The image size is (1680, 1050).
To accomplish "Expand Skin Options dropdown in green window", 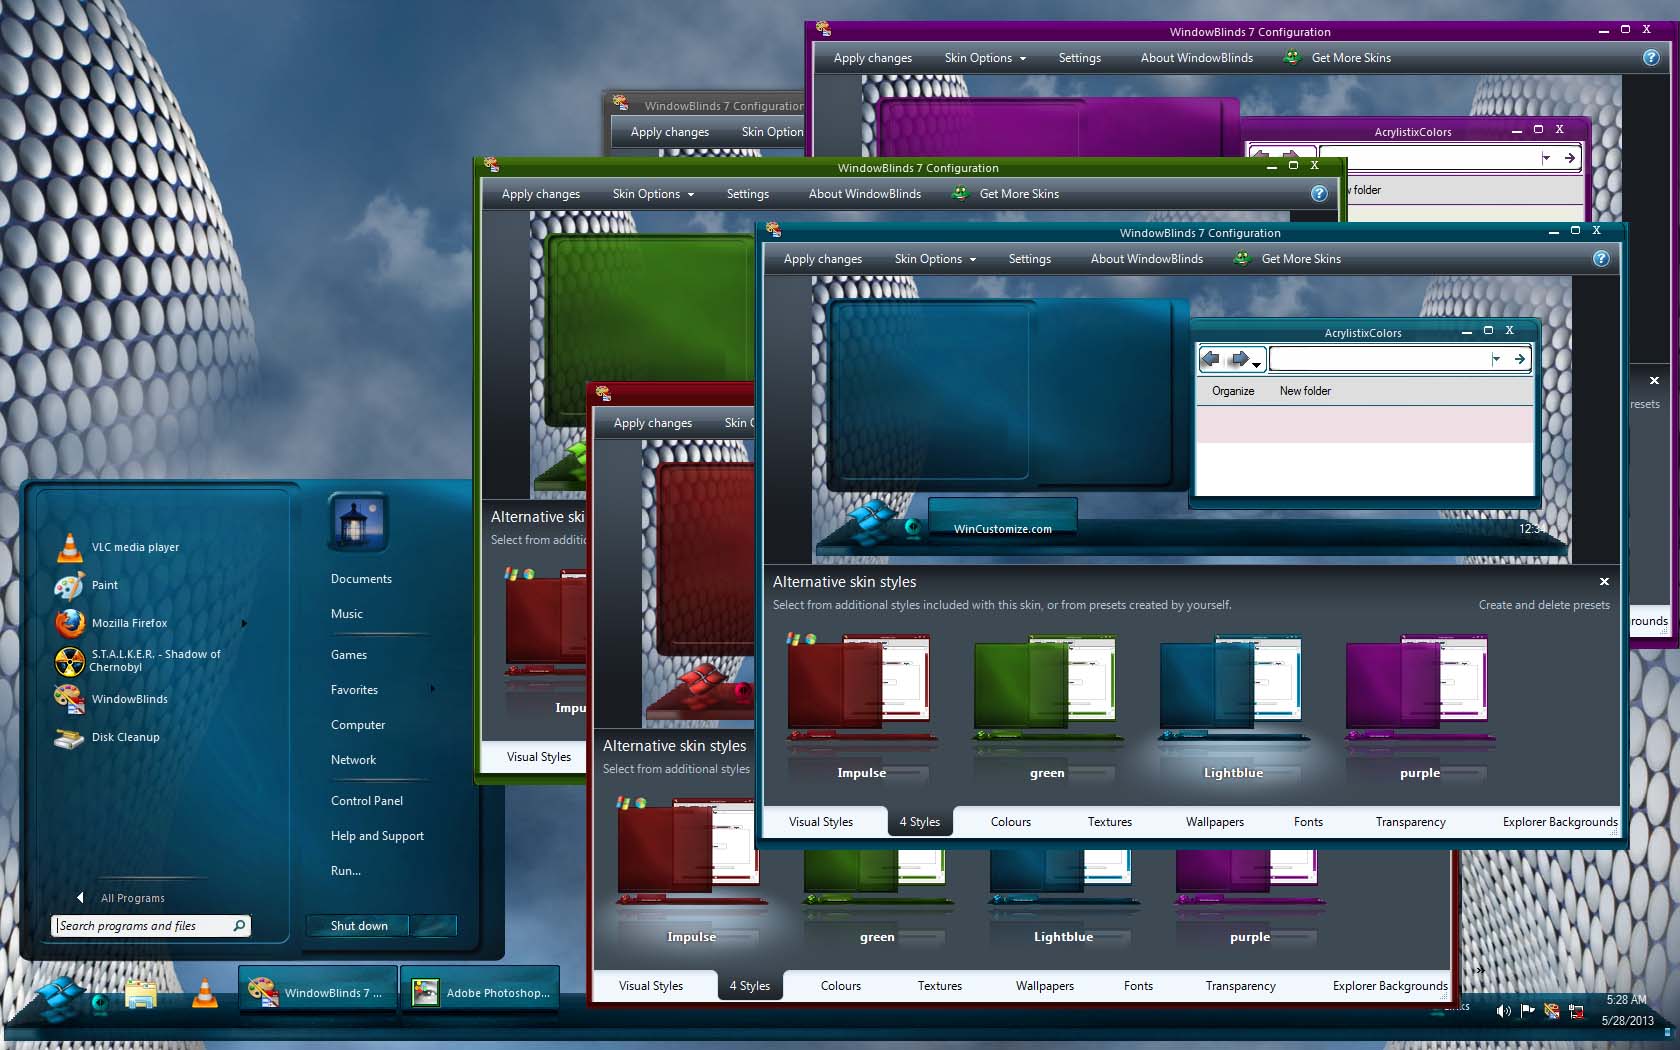I will click(690, 195).
